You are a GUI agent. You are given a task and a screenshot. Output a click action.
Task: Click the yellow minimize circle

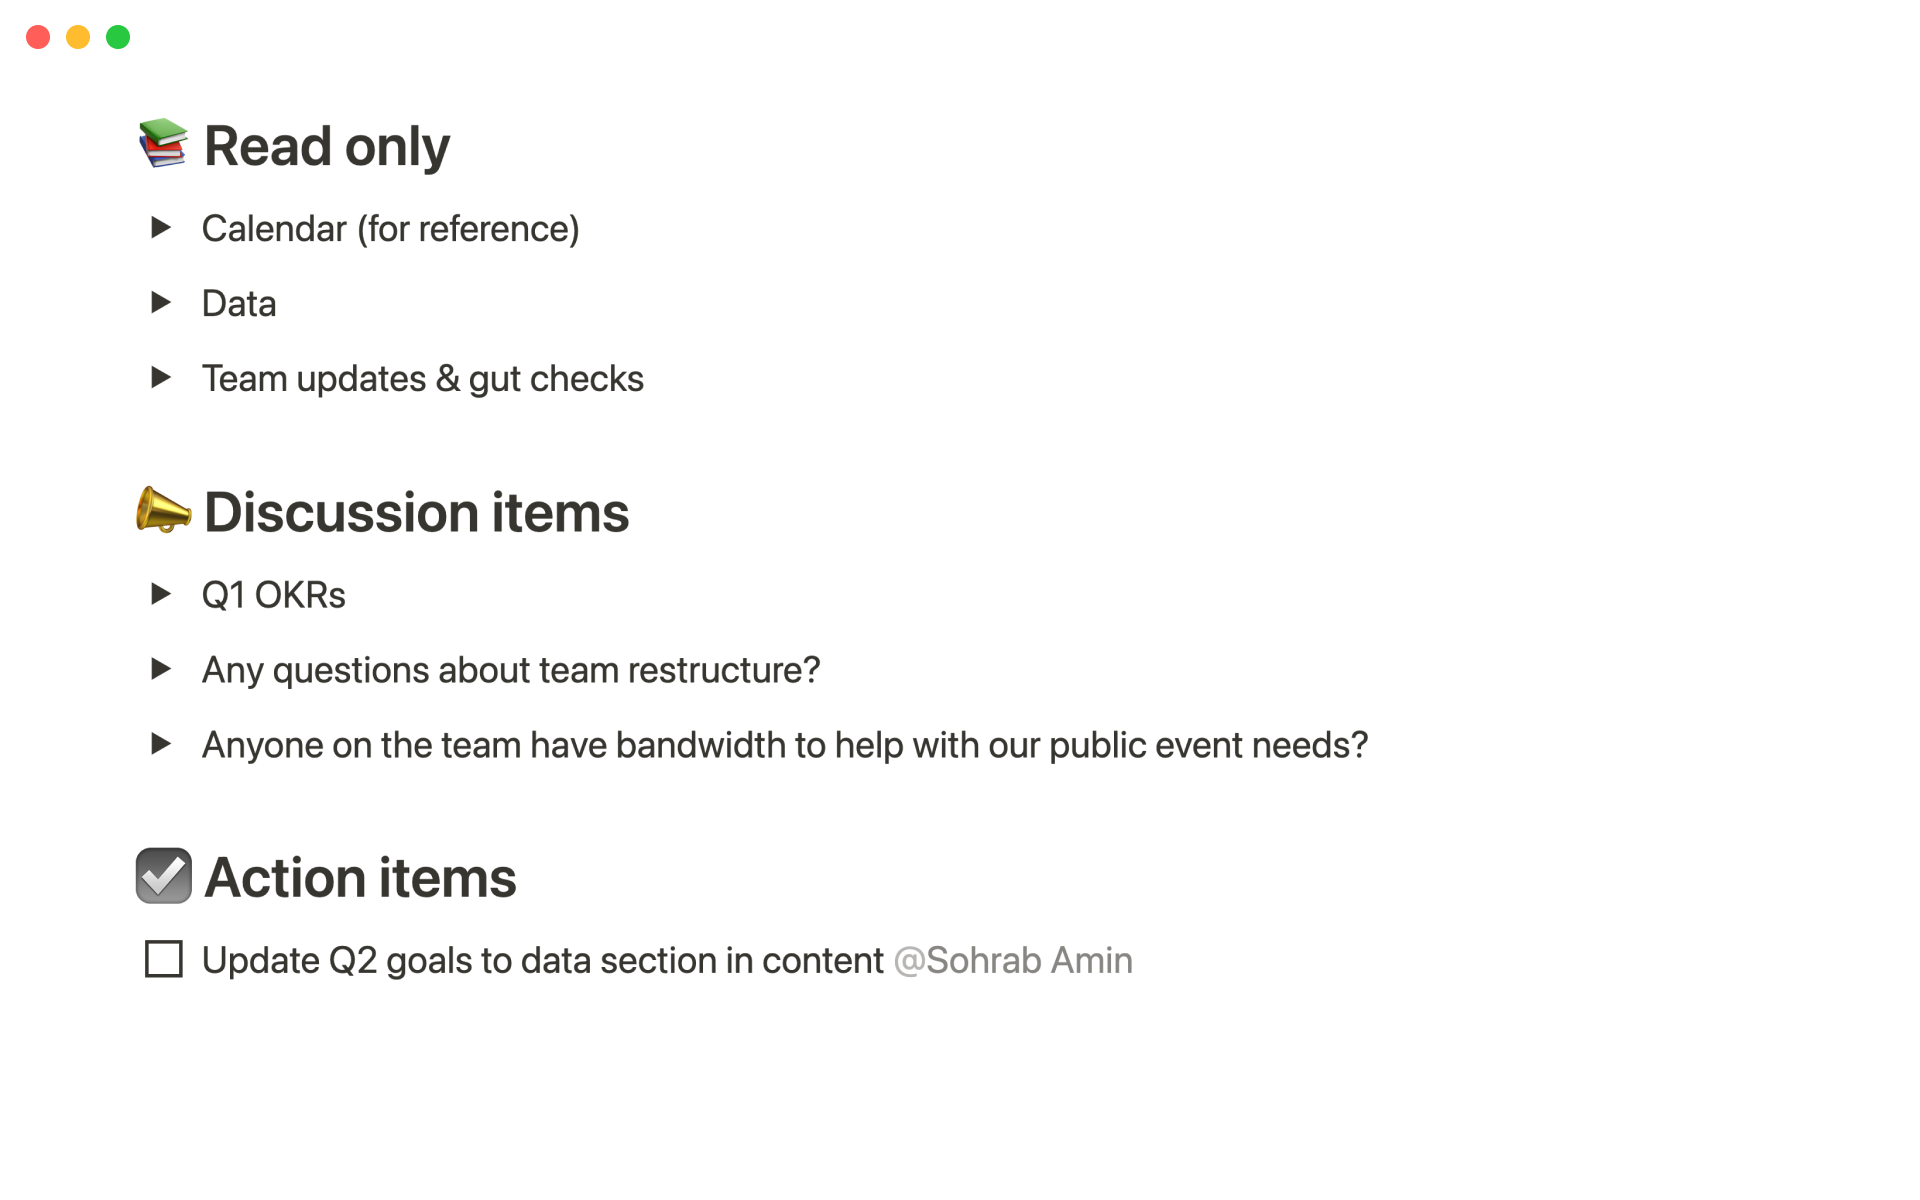coord(78,36)
